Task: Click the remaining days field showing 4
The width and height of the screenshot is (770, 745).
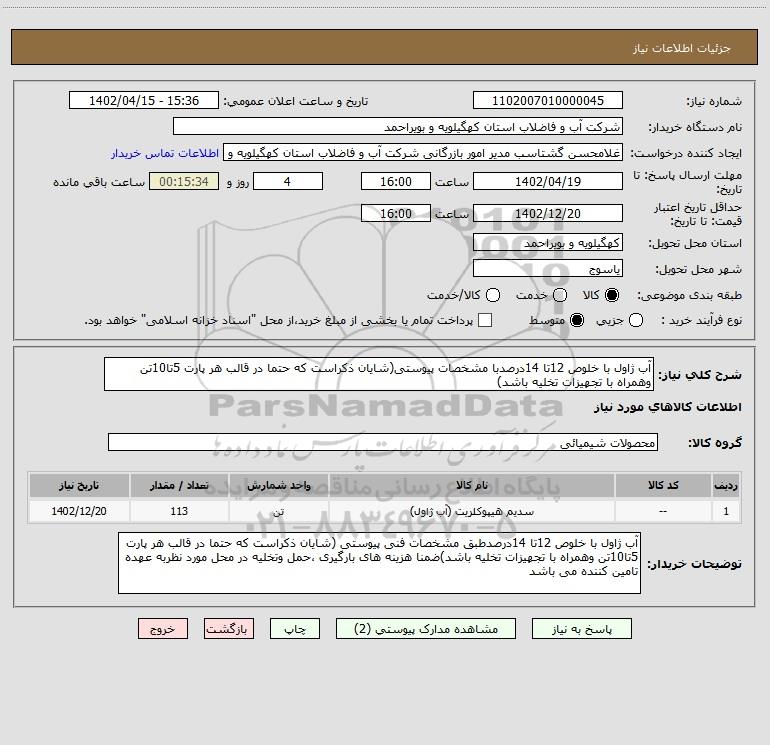Action: point(288,181)
